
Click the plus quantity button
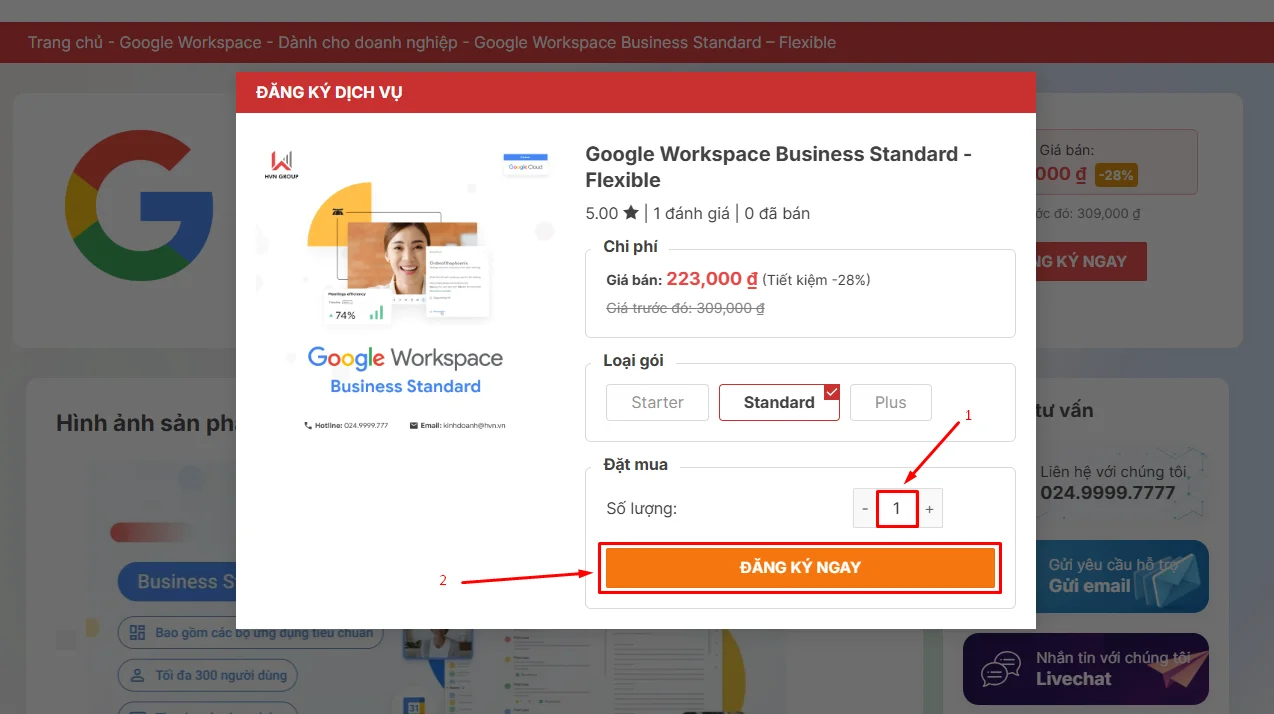coord(929,509)
